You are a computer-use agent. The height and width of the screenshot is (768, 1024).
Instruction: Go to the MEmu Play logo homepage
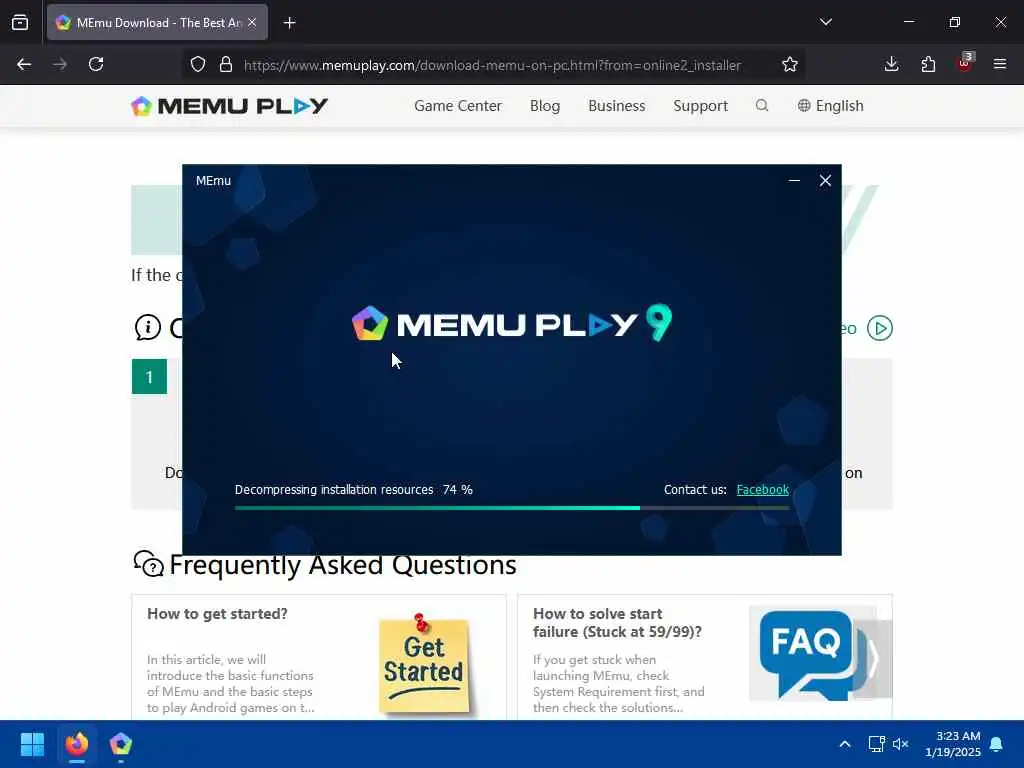229,106
